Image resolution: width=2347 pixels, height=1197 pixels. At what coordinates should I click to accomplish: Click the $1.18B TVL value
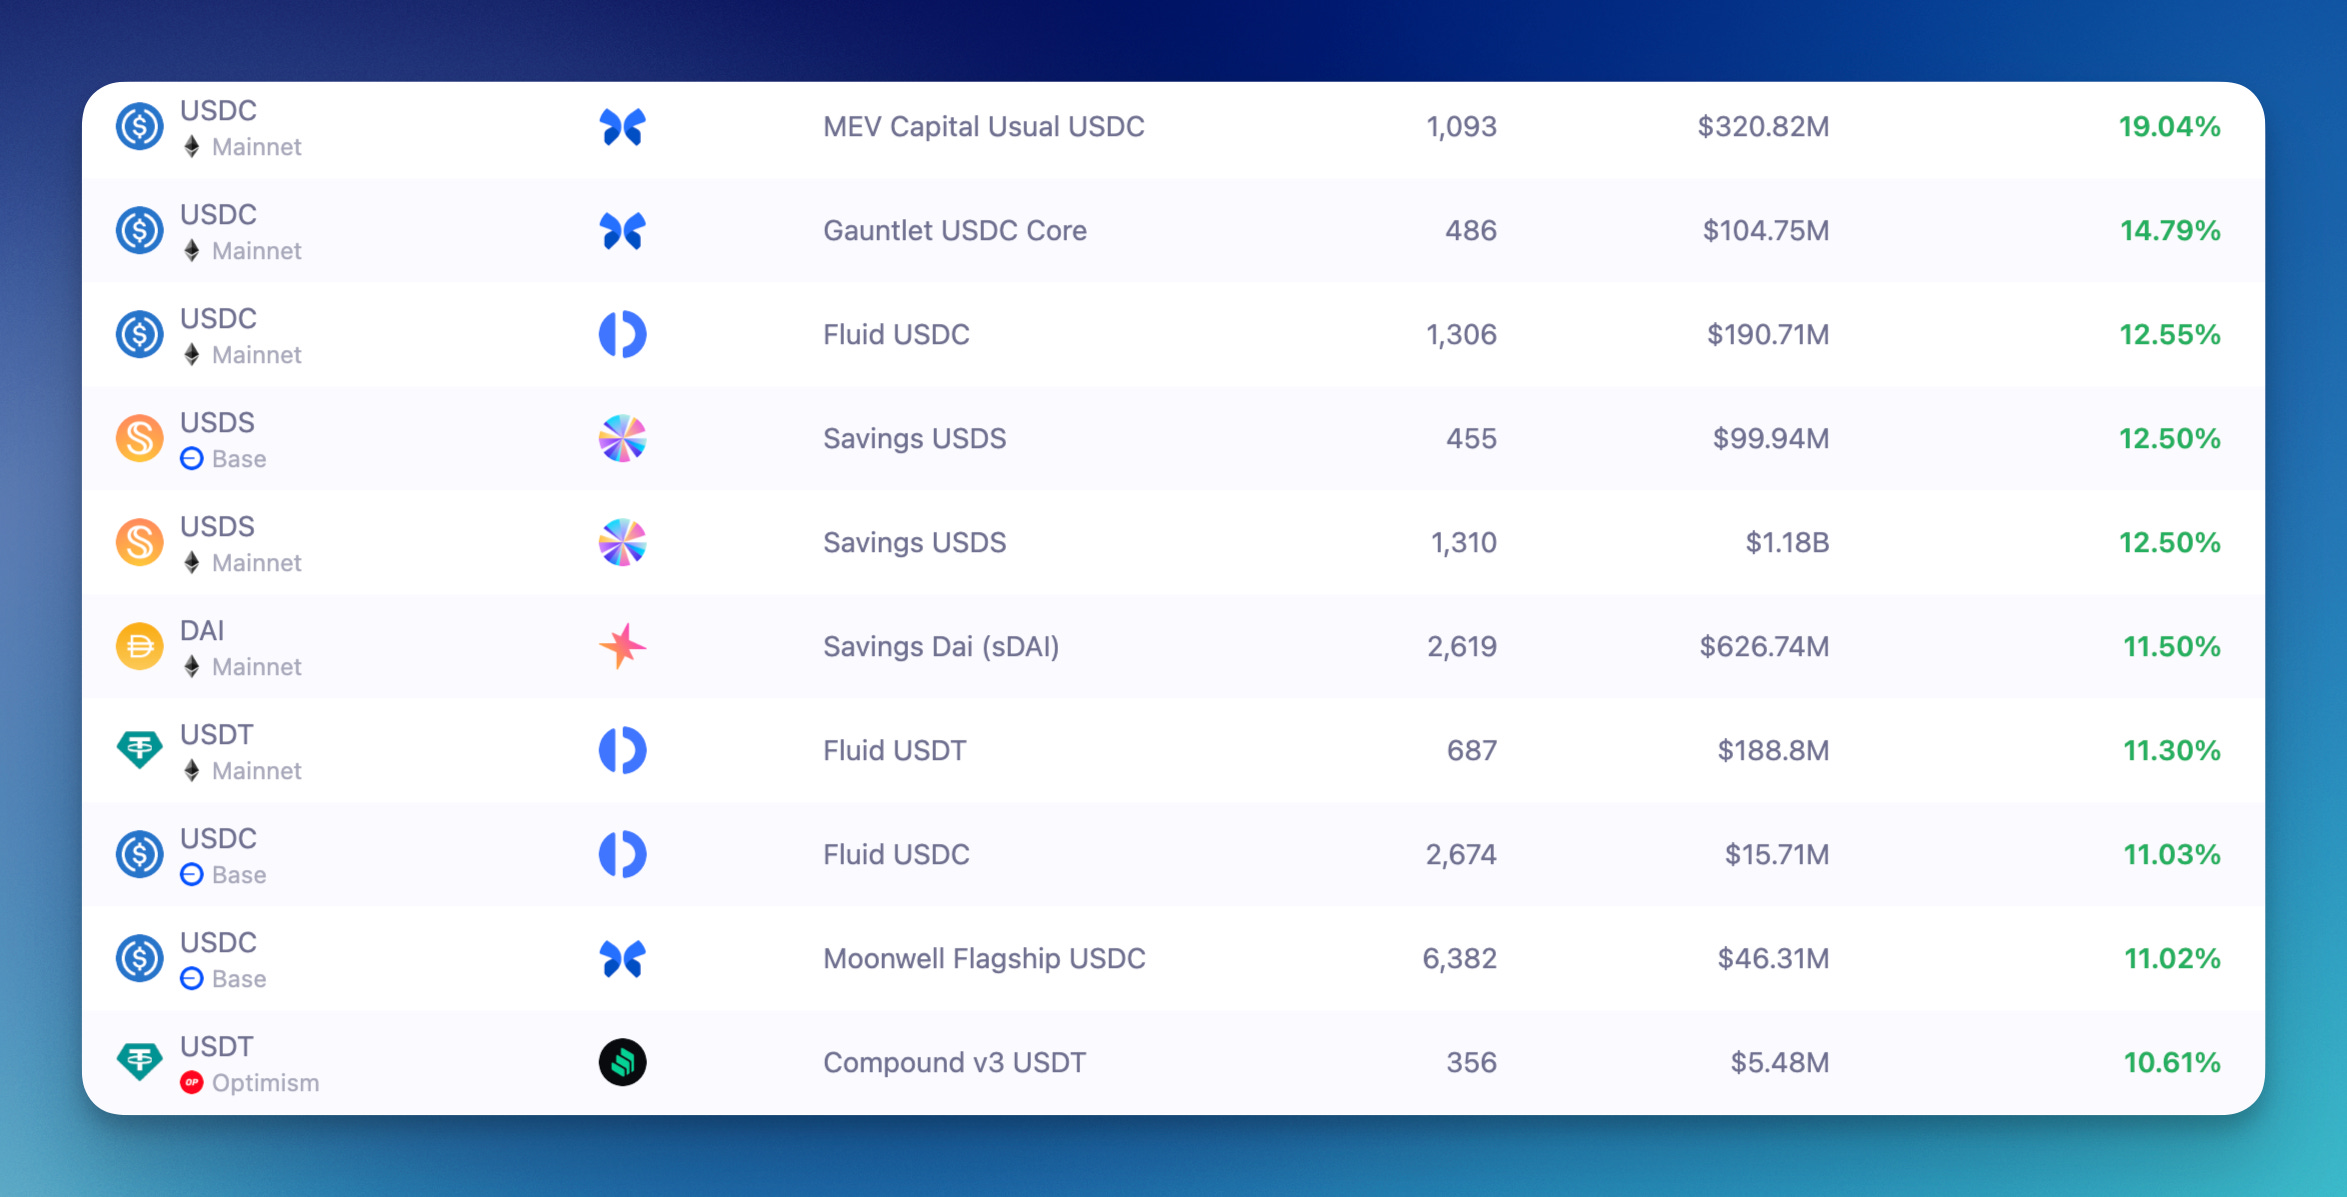click(1786, 543)
